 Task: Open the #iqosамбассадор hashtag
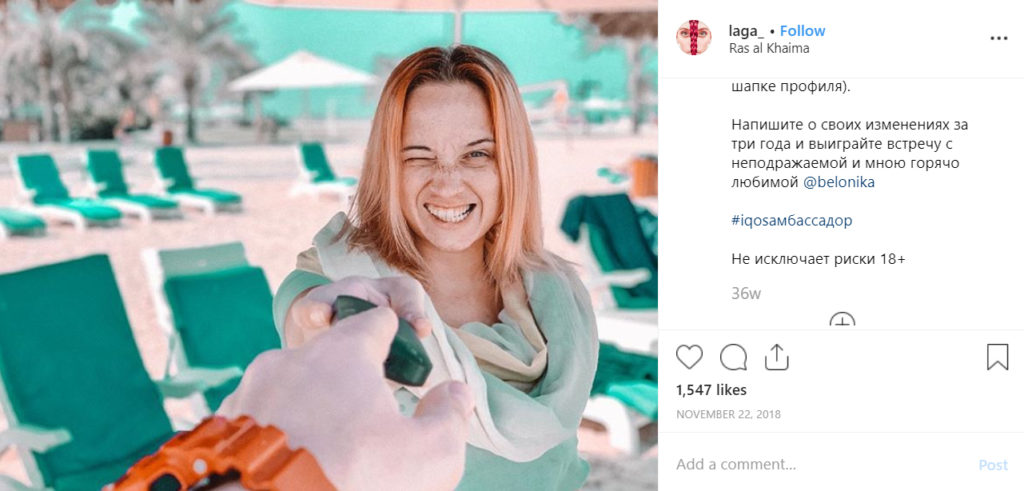click(x=792, y=221)
